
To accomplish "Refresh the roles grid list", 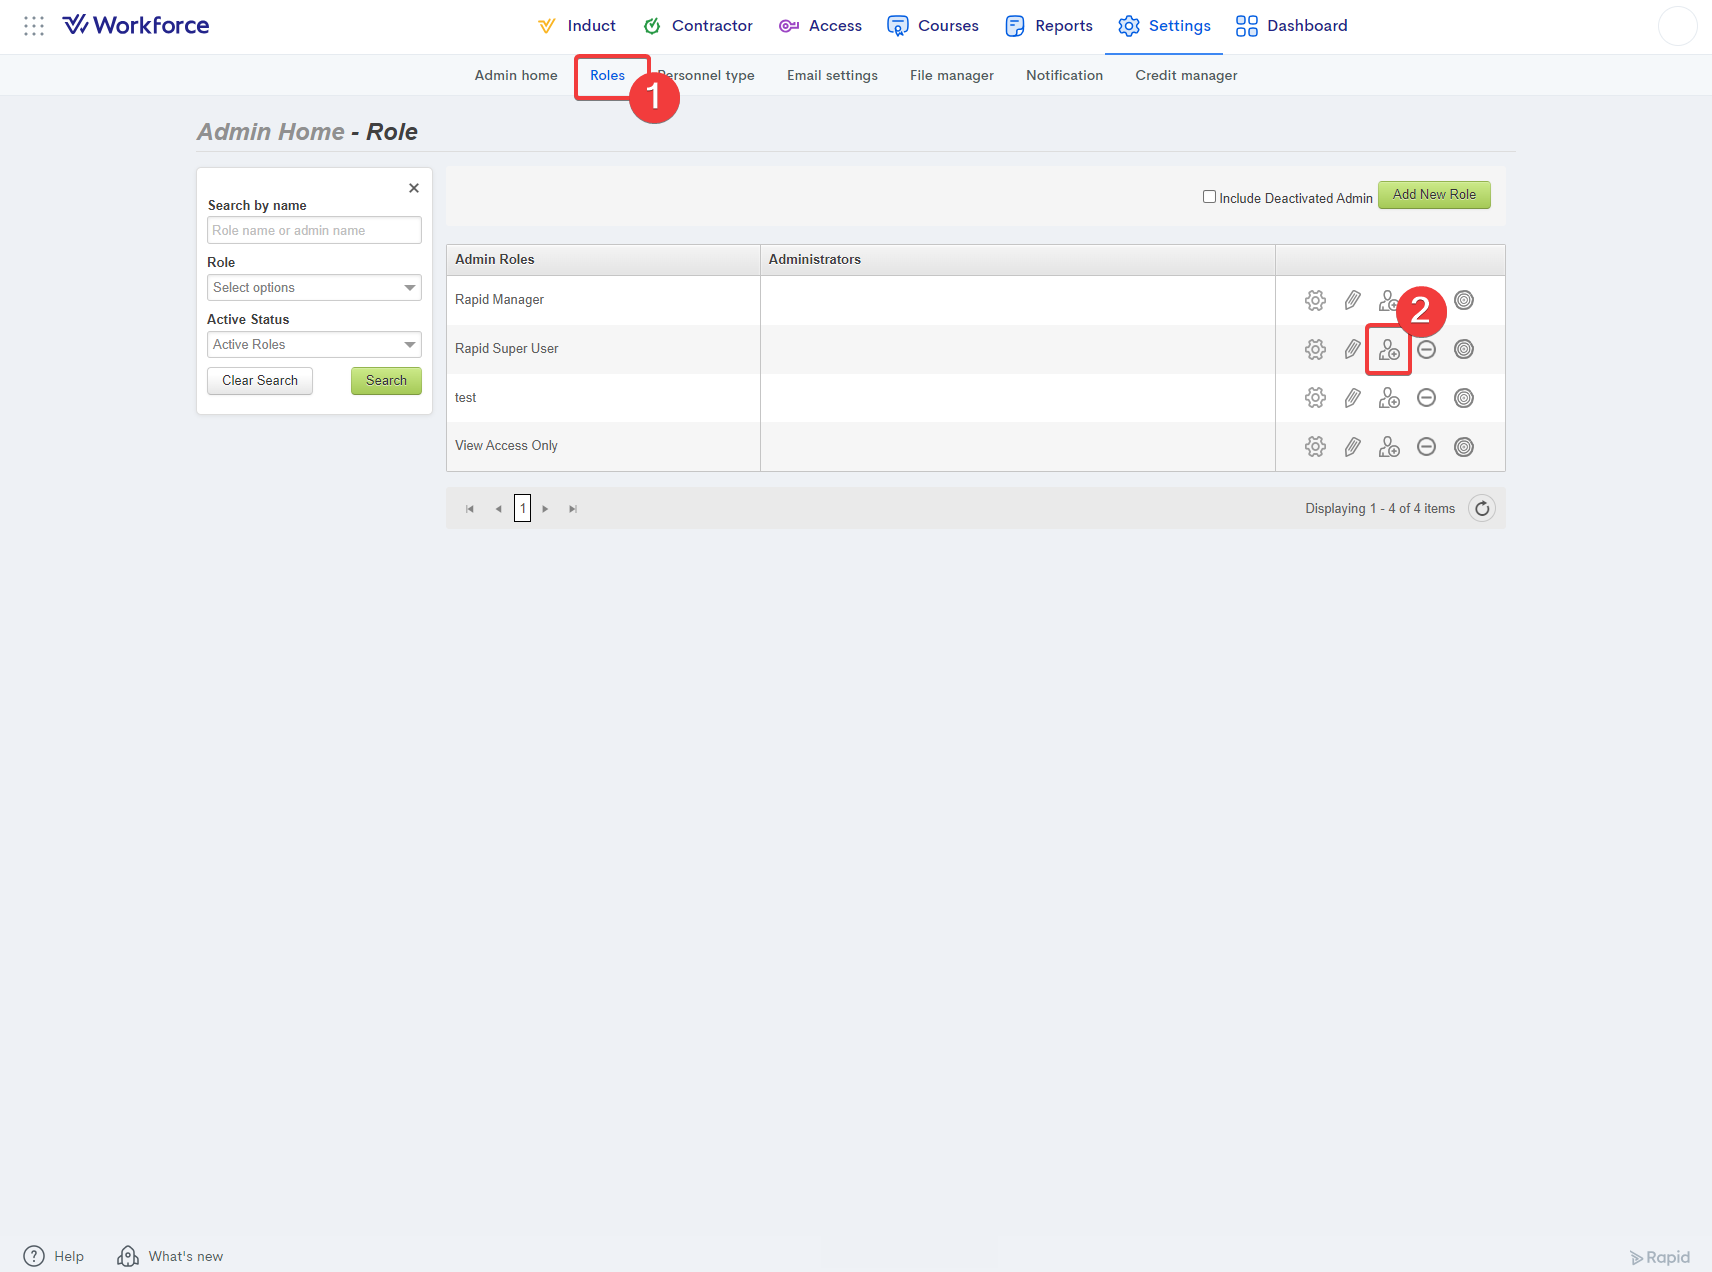I will pos(1481,509).
